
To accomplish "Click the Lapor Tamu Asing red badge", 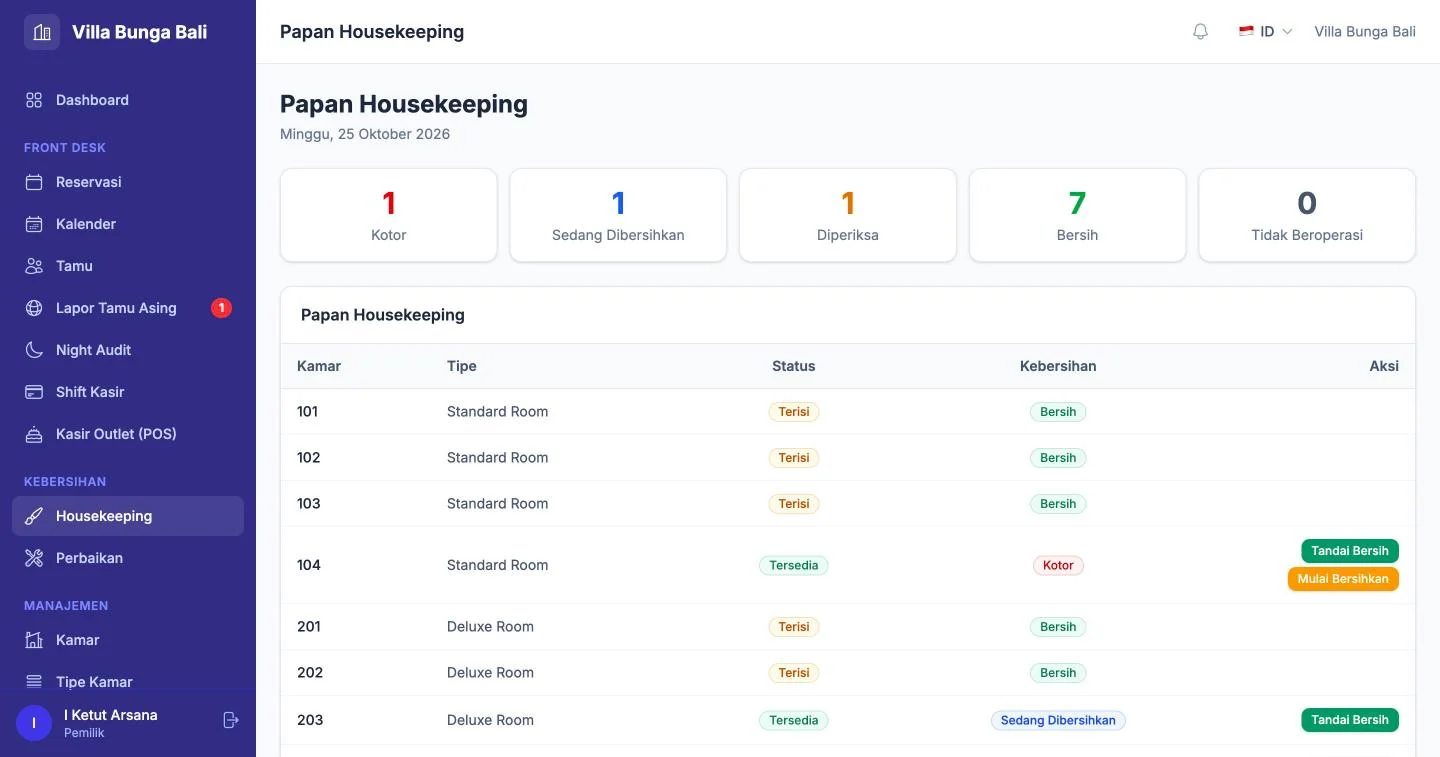I will point(221,308).
